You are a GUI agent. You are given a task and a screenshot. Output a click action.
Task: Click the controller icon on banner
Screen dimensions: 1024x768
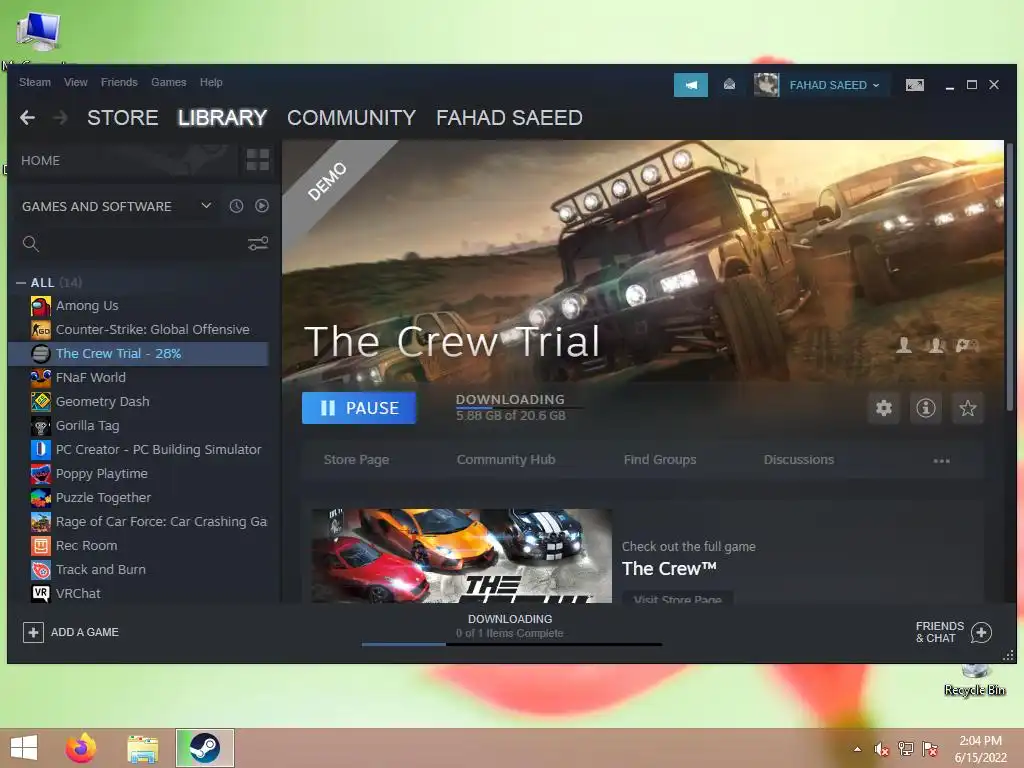[967, 345]
